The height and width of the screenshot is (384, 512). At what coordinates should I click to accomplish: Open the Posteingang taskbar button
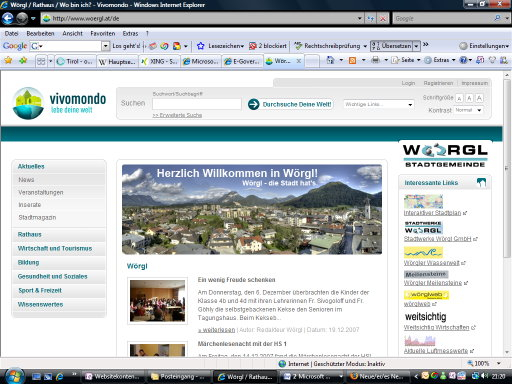pyautogui.click(x=178, y=377)
